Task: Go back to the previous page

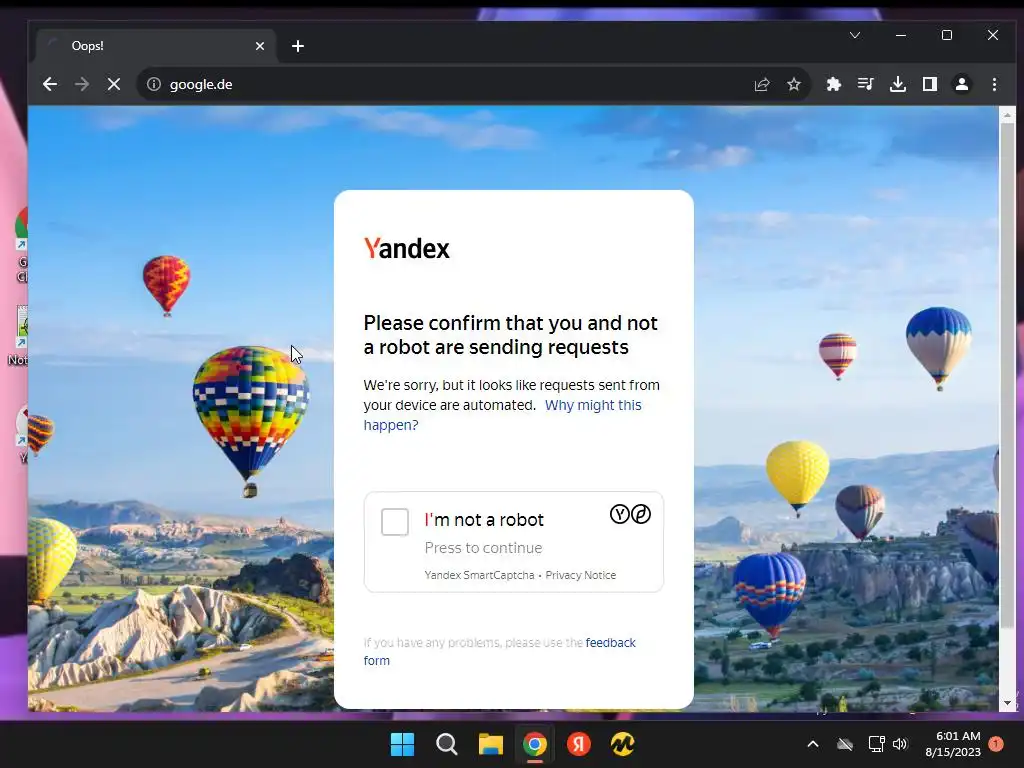Action: [x=50, y=84]
